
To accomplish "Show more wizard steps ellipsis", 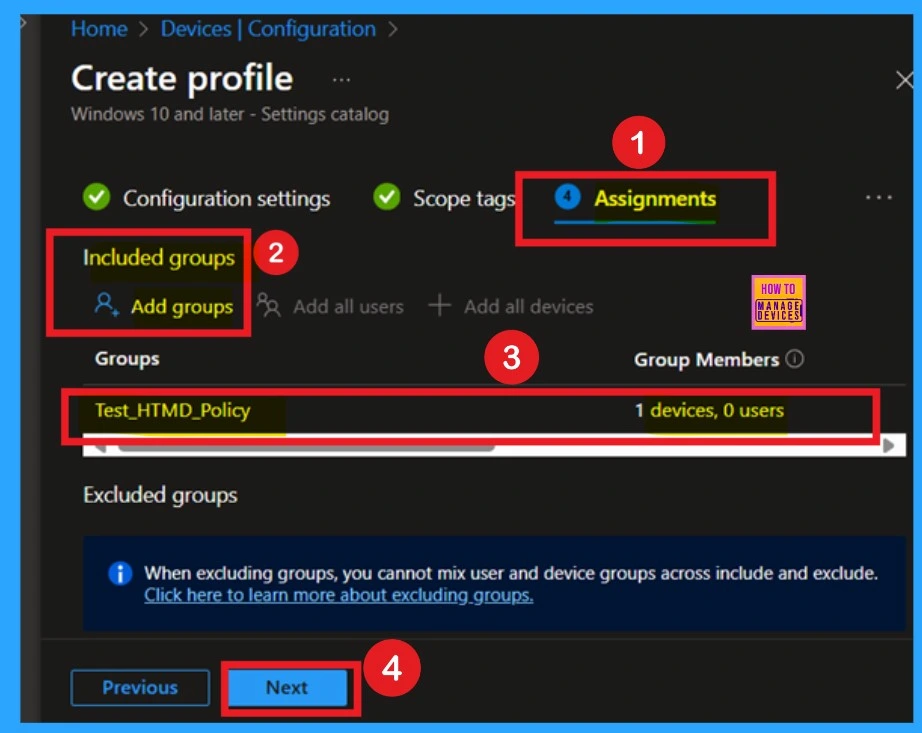I will click(x=878, y=198).
